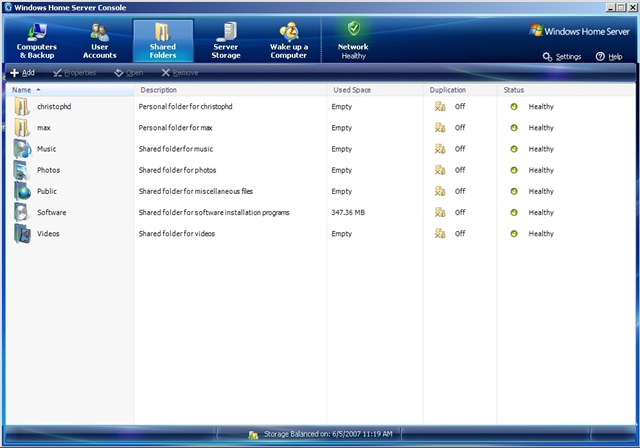Click the green status icon for christophd
Image resolution: width=640 pixels, height=448 pixels.
click(514, 106)
